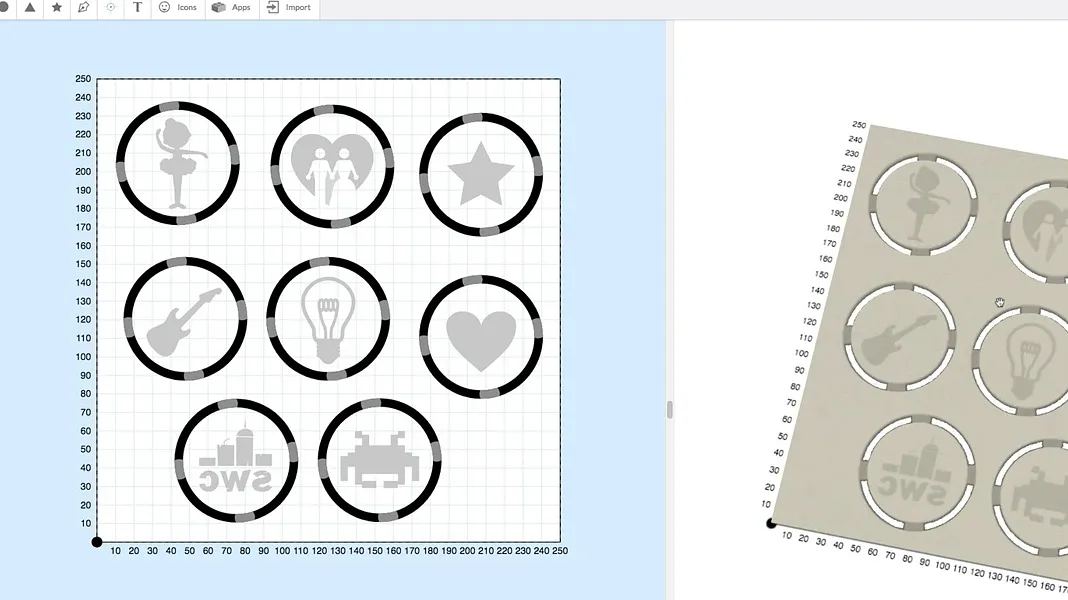Screen dimensions: 1068x600
Task: Open the Apps menu
Action: (x=231, y=7)
